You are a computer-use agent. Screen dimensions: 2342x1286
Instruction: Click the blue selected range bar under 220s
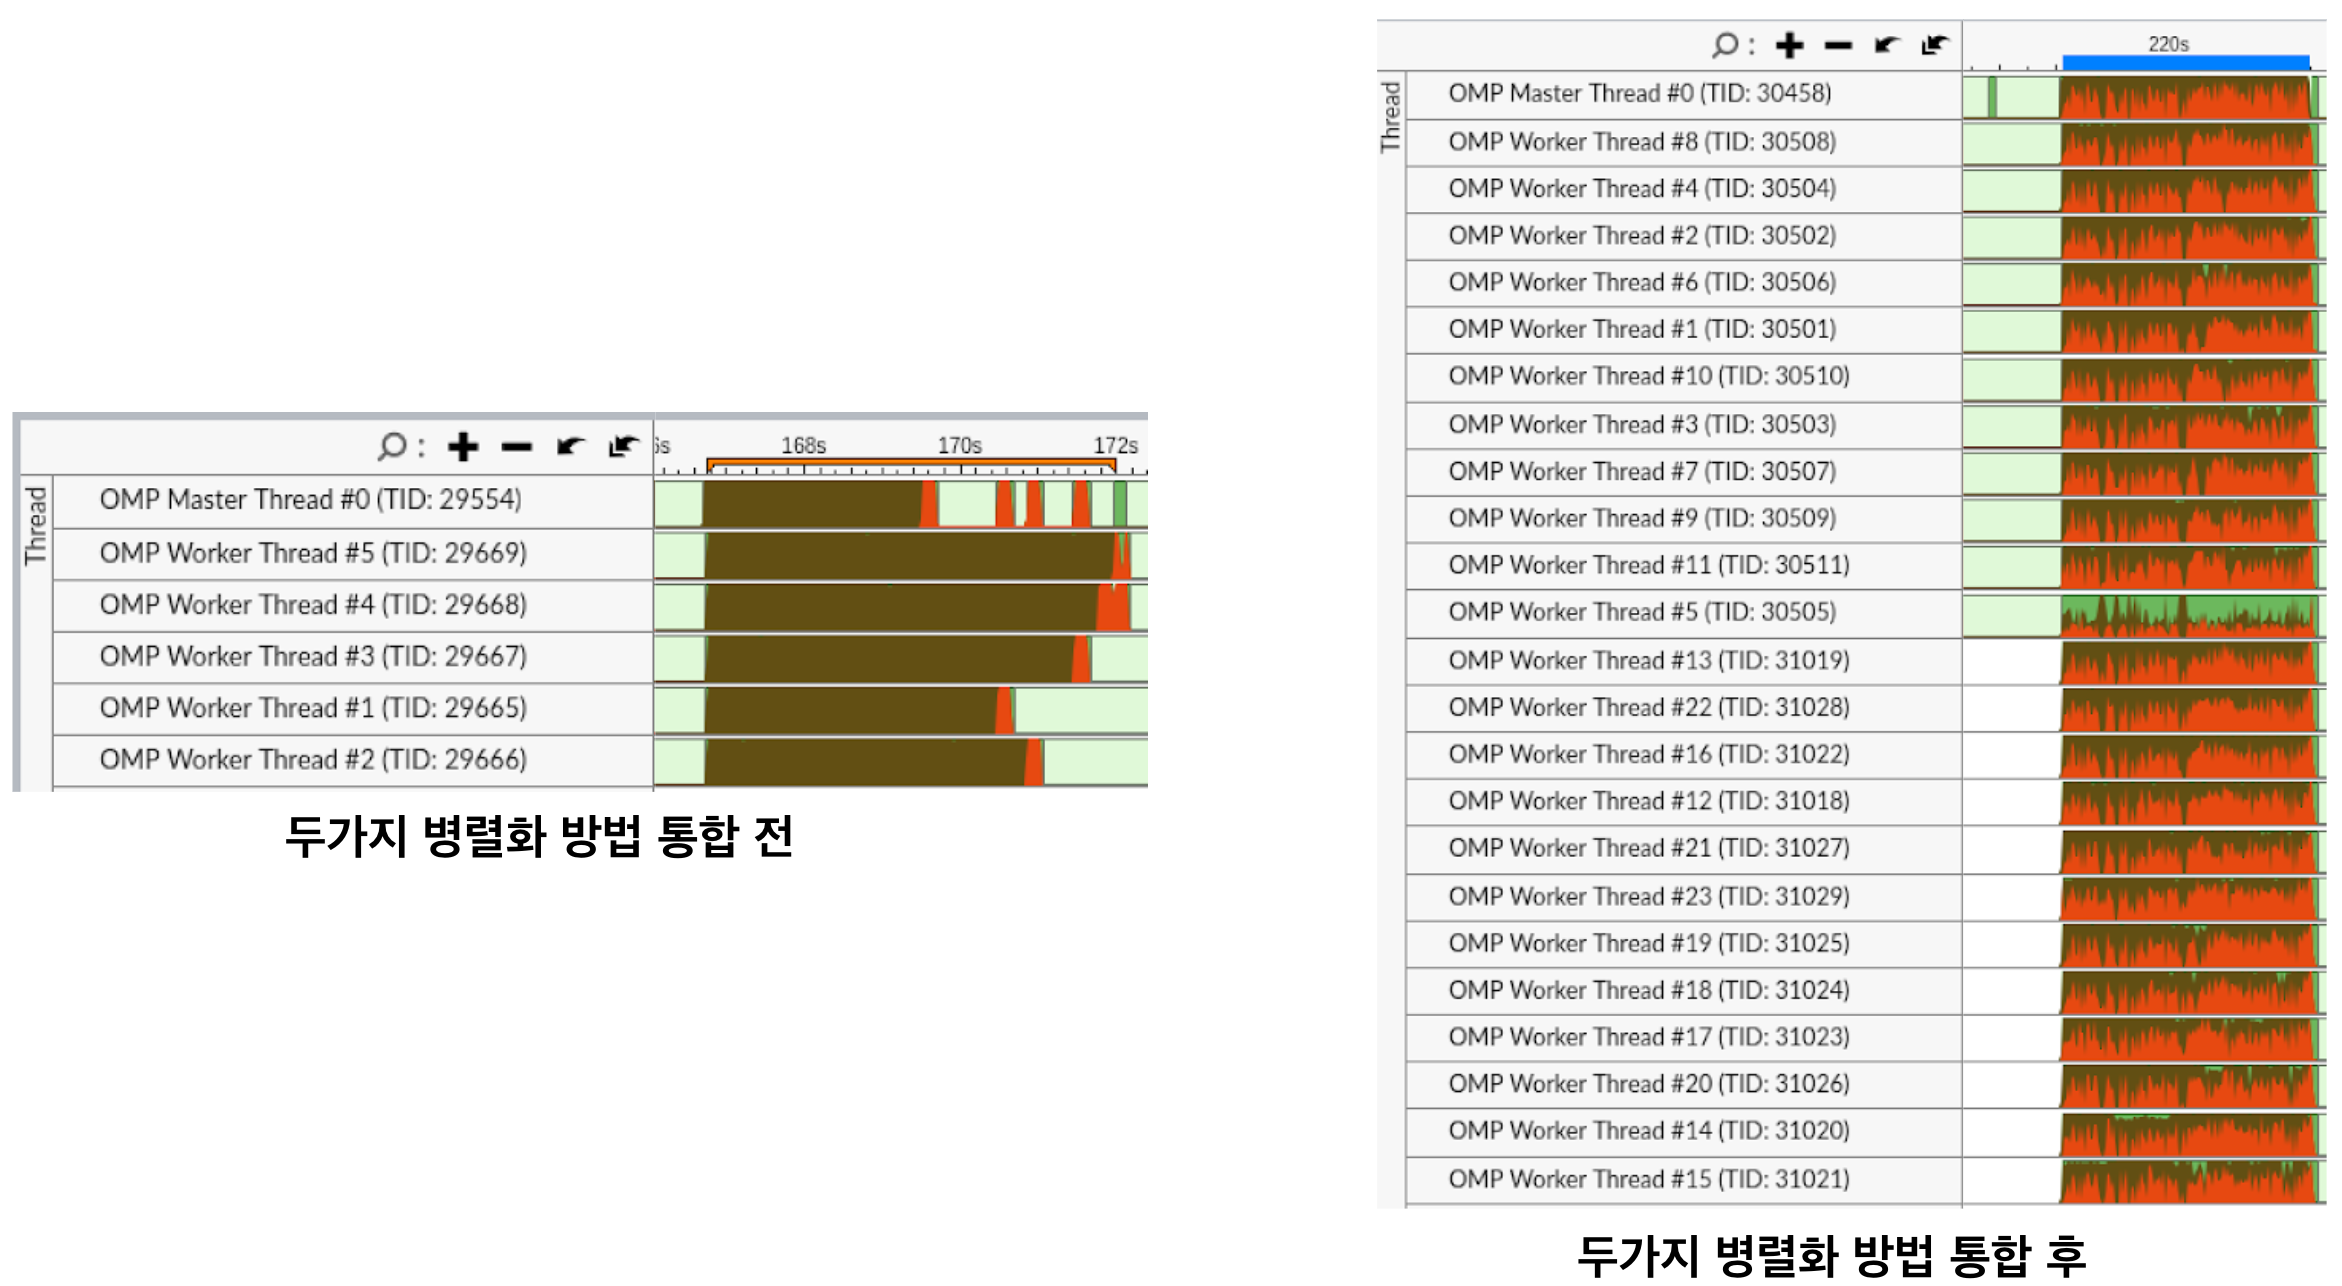click(2186, 63)
